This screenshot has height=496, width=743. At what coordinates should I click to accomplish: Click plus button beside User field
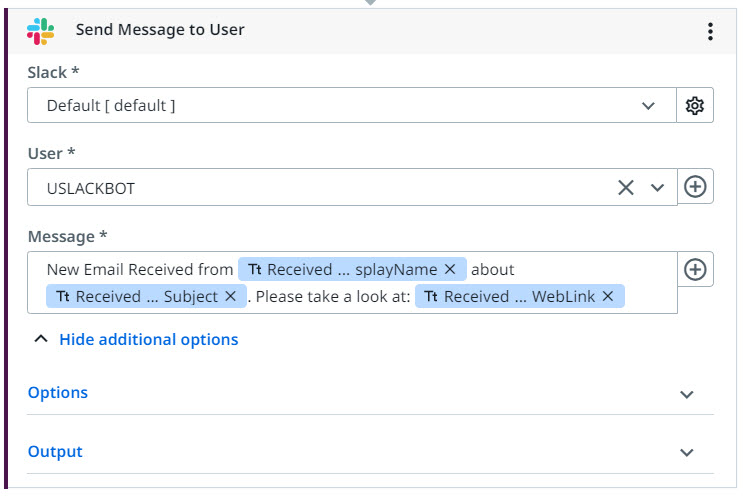pyautogui.click(x=695, y=187)
